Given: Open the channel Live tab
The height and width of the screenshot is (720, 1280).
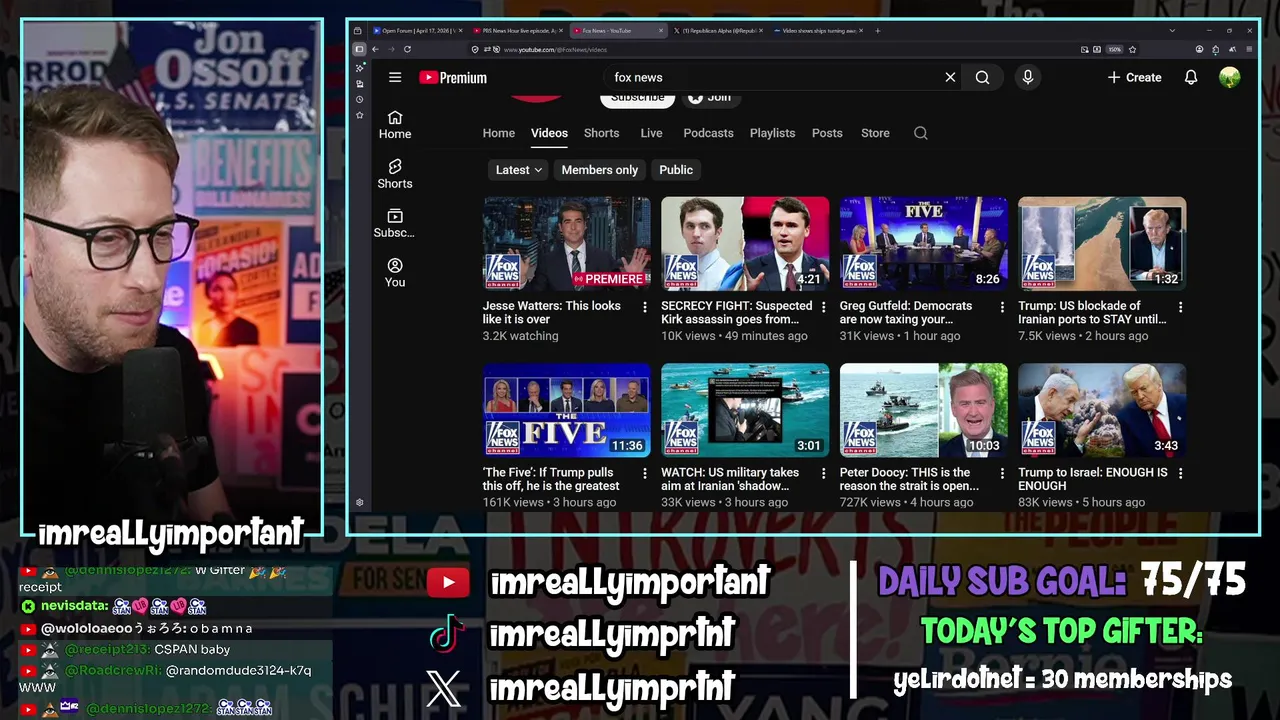Looking at the screenshot, I should [x=651, y=133].
